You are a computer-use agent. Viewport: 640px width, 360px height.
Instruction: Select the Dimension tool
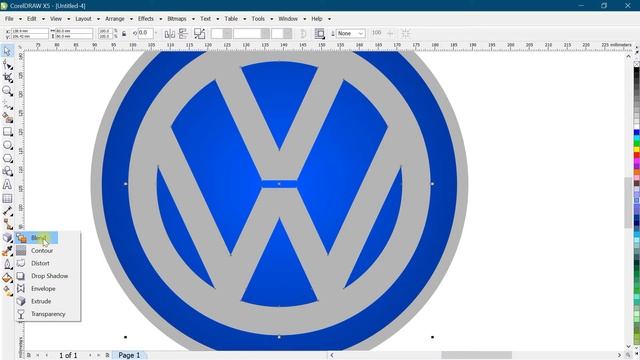tap(7, 211)
